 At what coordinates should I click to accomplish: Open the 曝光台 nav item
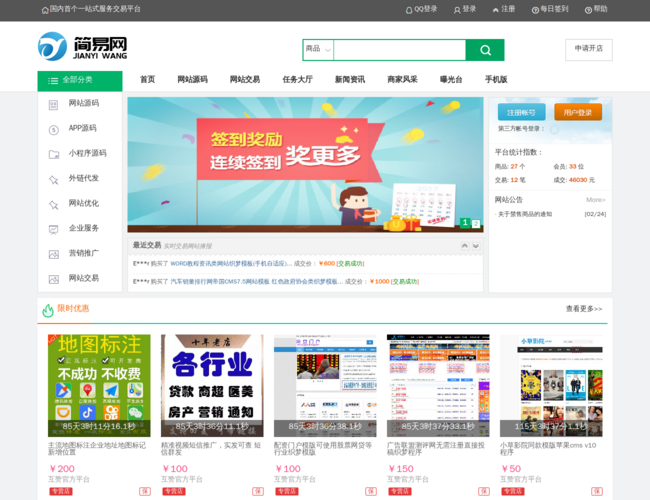tap(451, 79)
